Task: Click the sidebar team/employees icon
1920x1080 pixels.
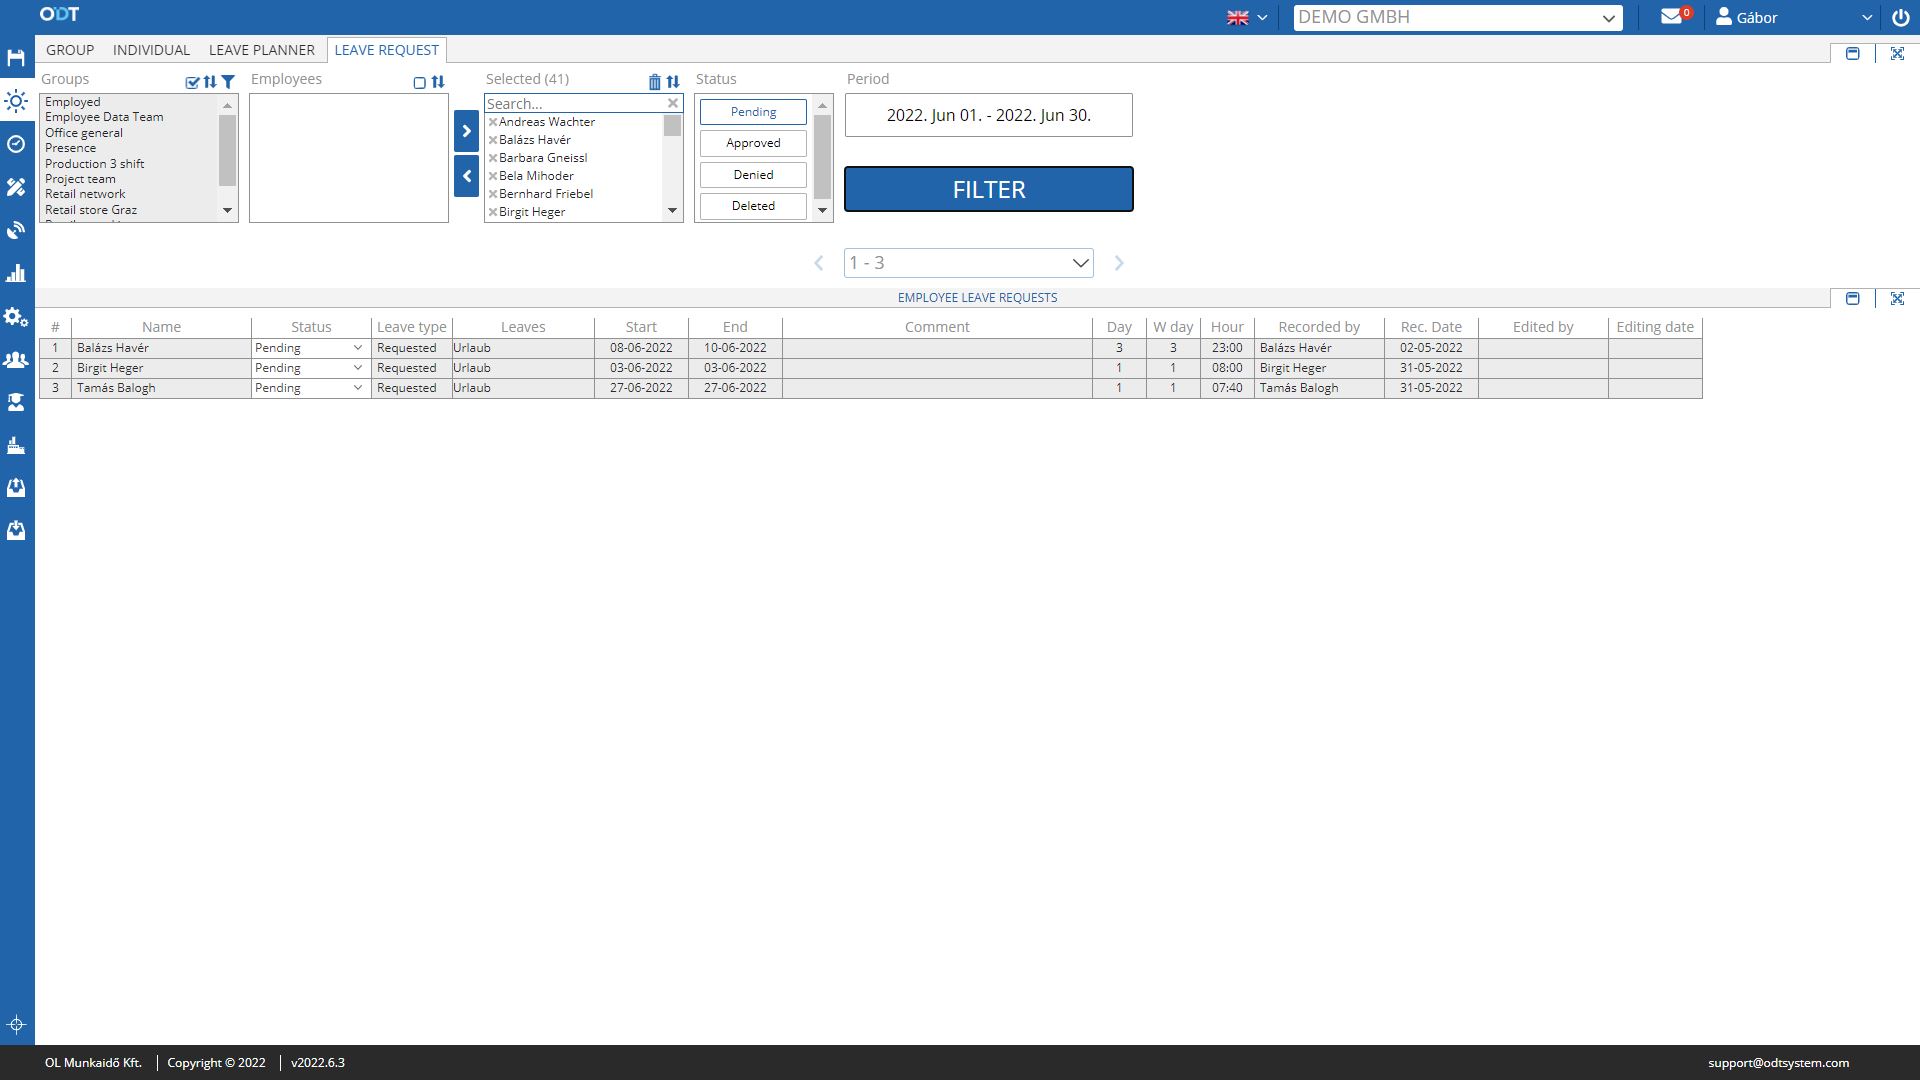Action: pyautogui.click(x=17, y=359)
